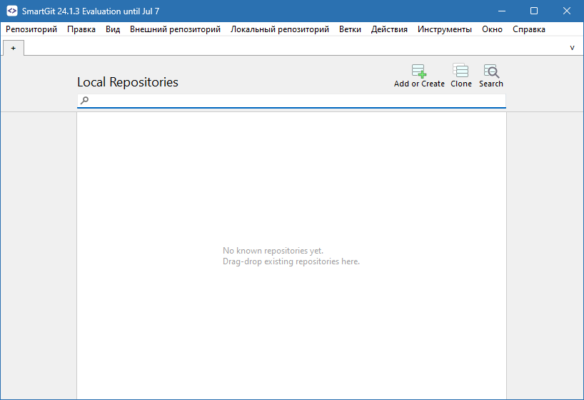
Task: Open the Внешний репозиторий menu
Action: click(x=175, y=29)
